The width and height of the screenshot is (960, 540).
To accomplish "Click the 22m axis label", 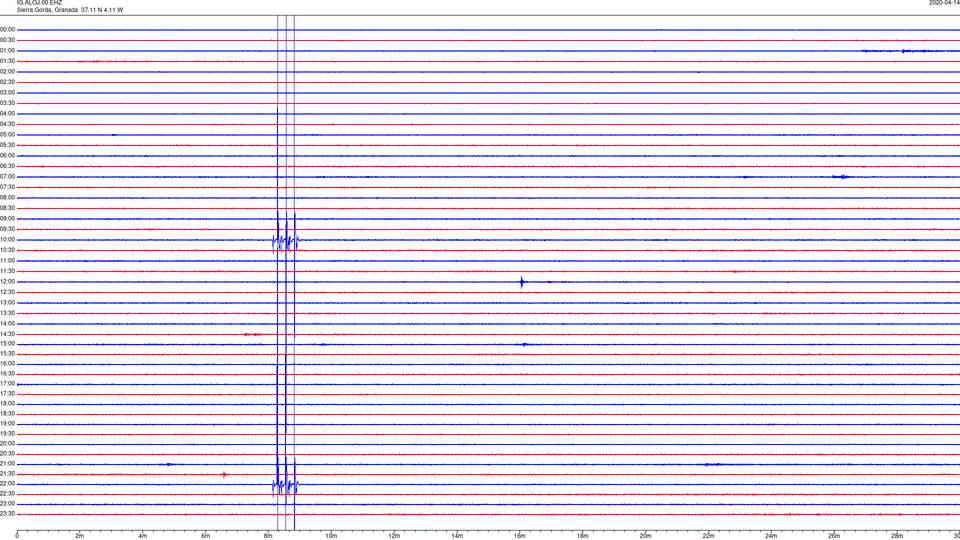I will tap(708, 536).
